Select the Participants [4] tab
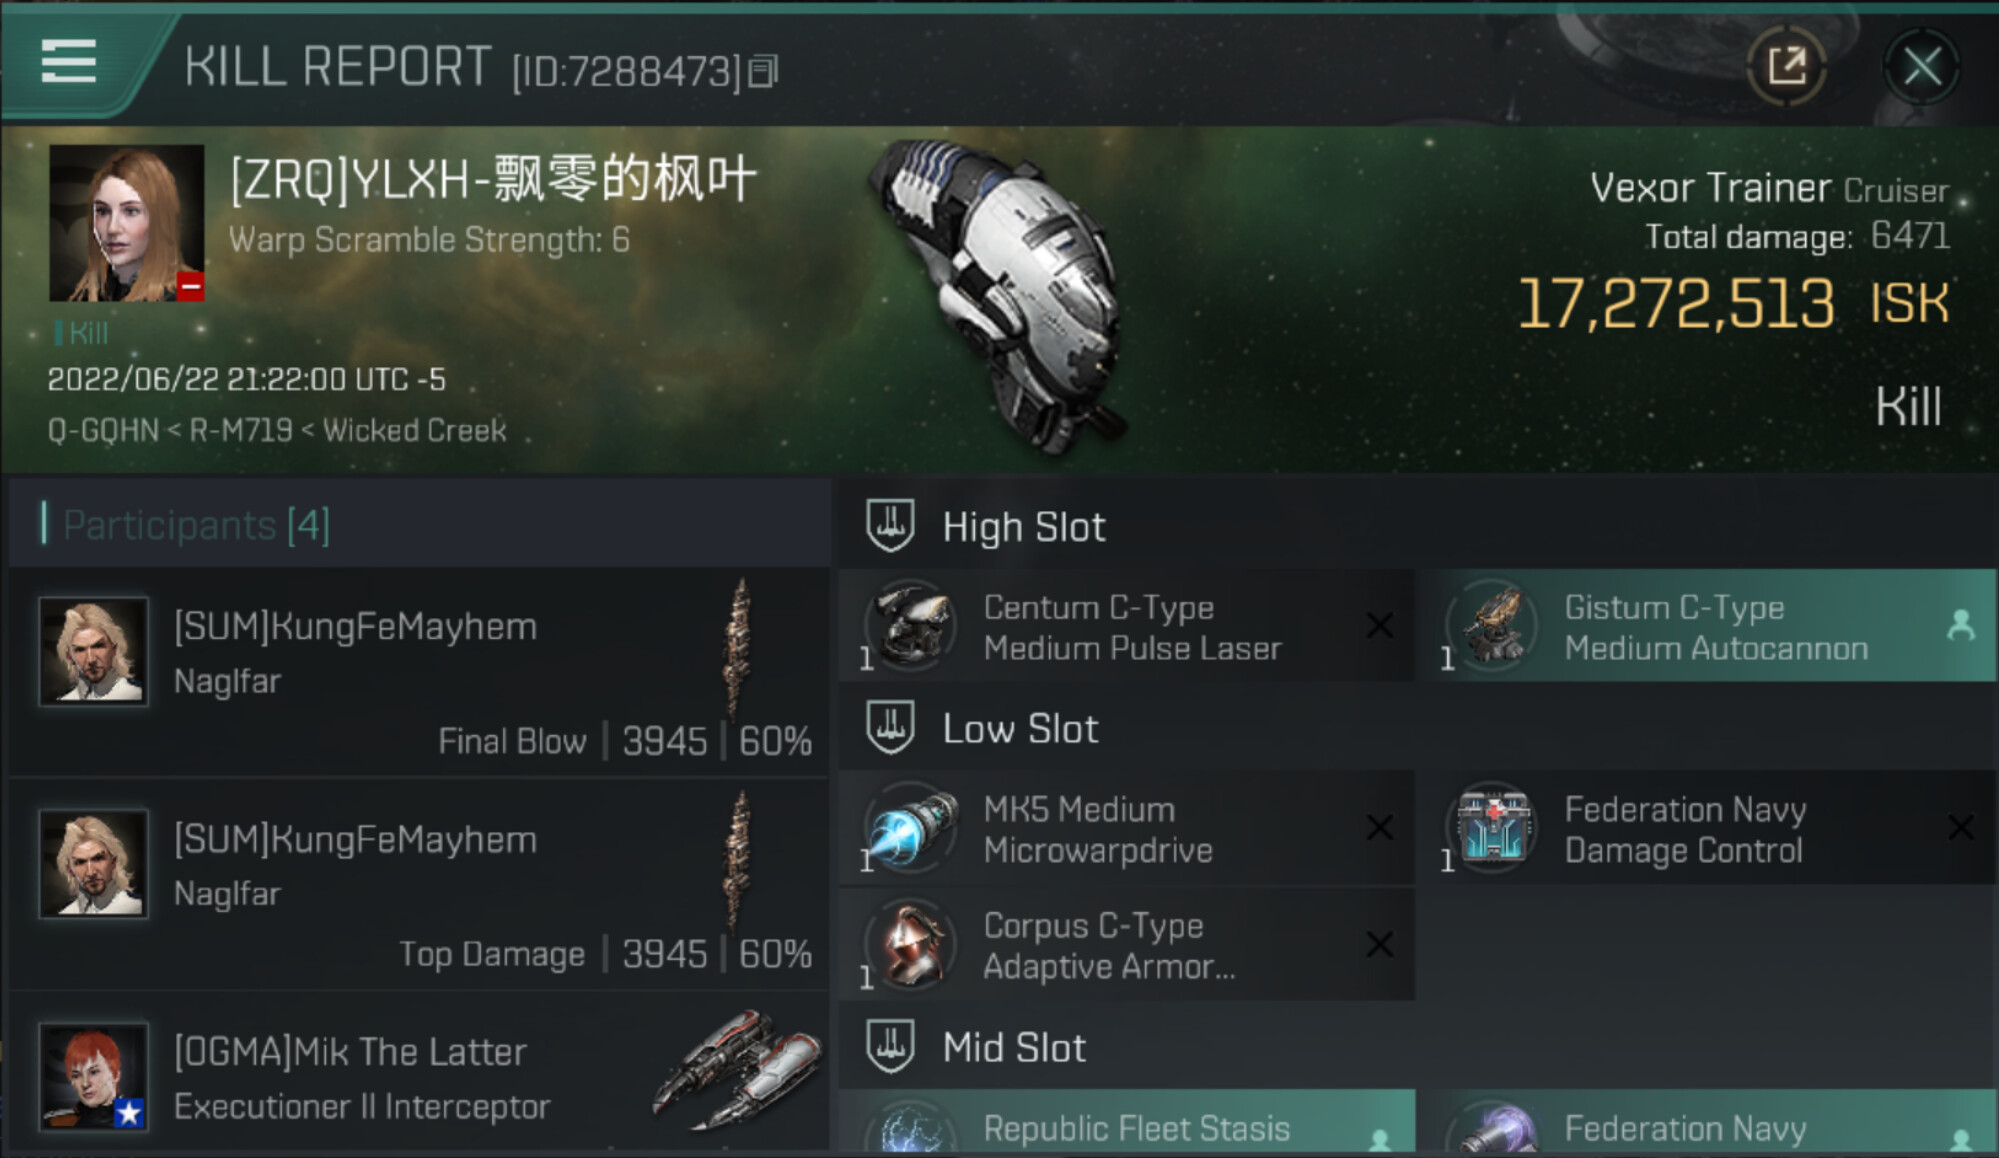The image size is (1999, 1158). point(196,525)
